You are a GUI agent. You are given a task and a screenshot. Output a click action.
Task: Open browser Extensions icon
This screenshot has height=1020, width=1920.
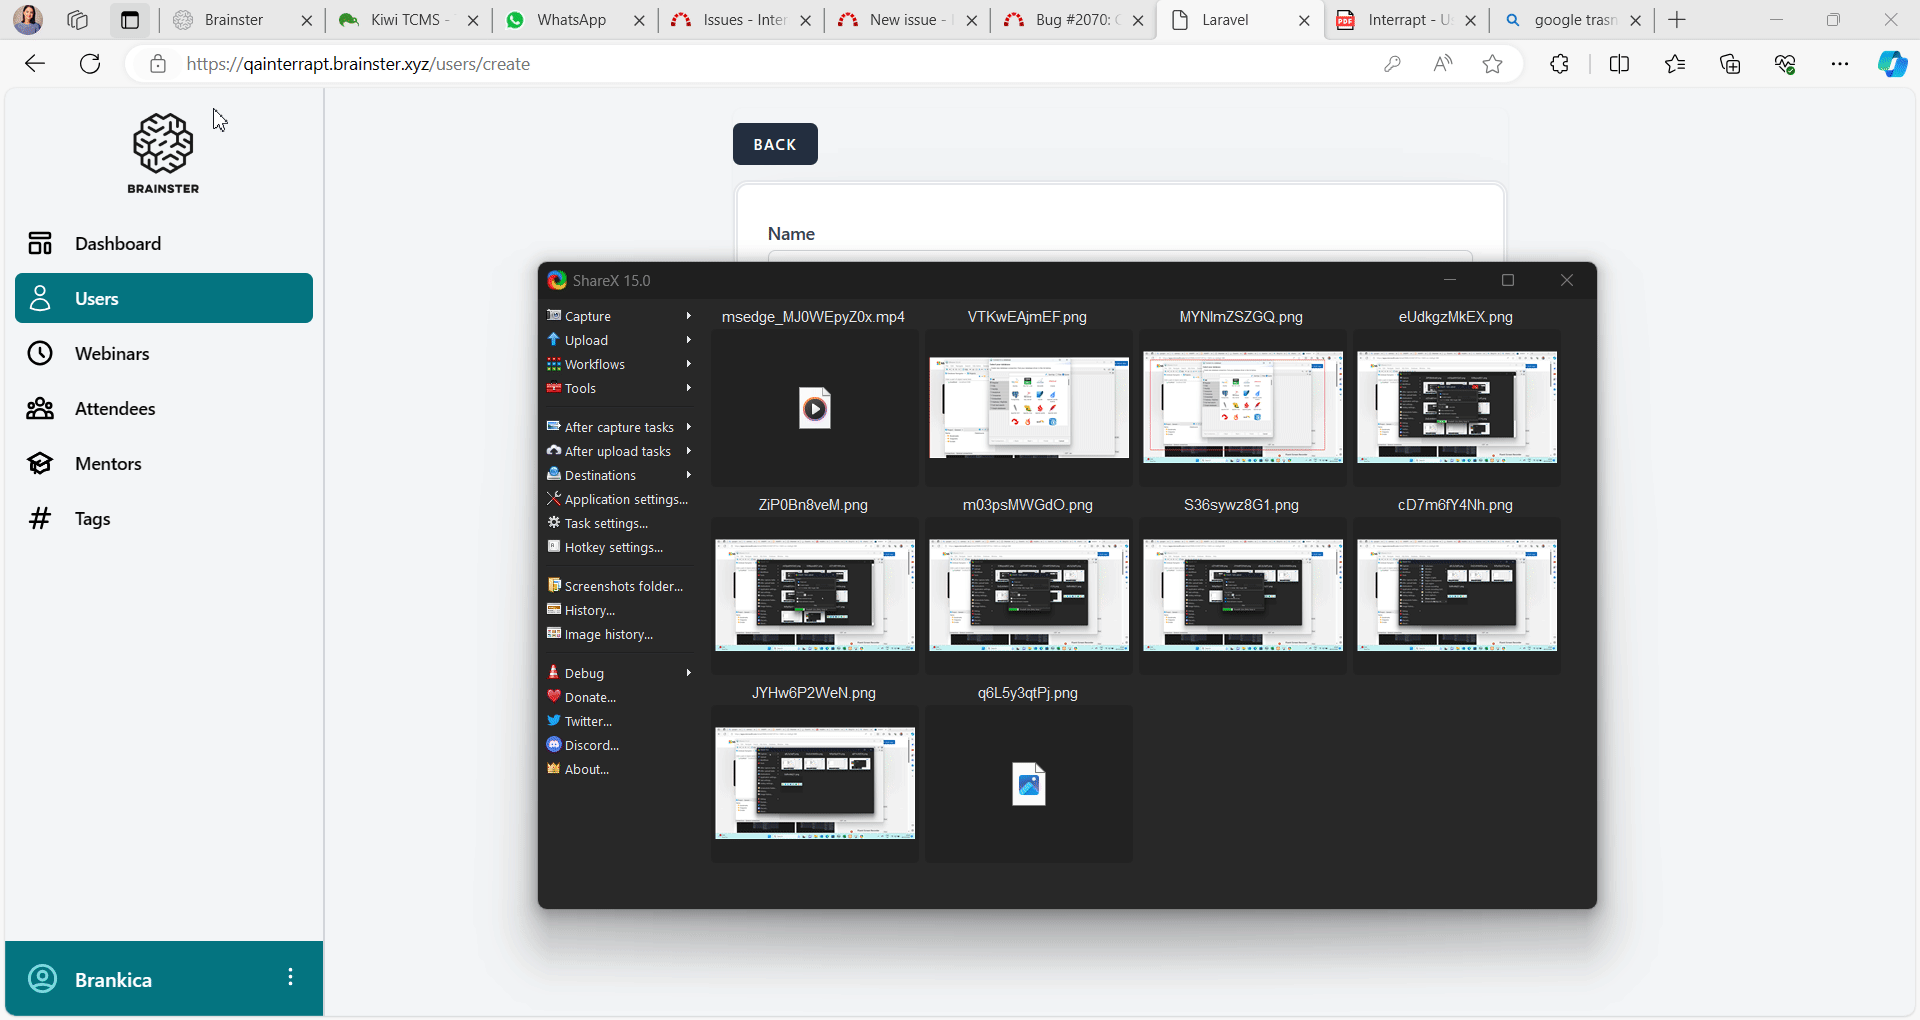tap(1559, 64)
